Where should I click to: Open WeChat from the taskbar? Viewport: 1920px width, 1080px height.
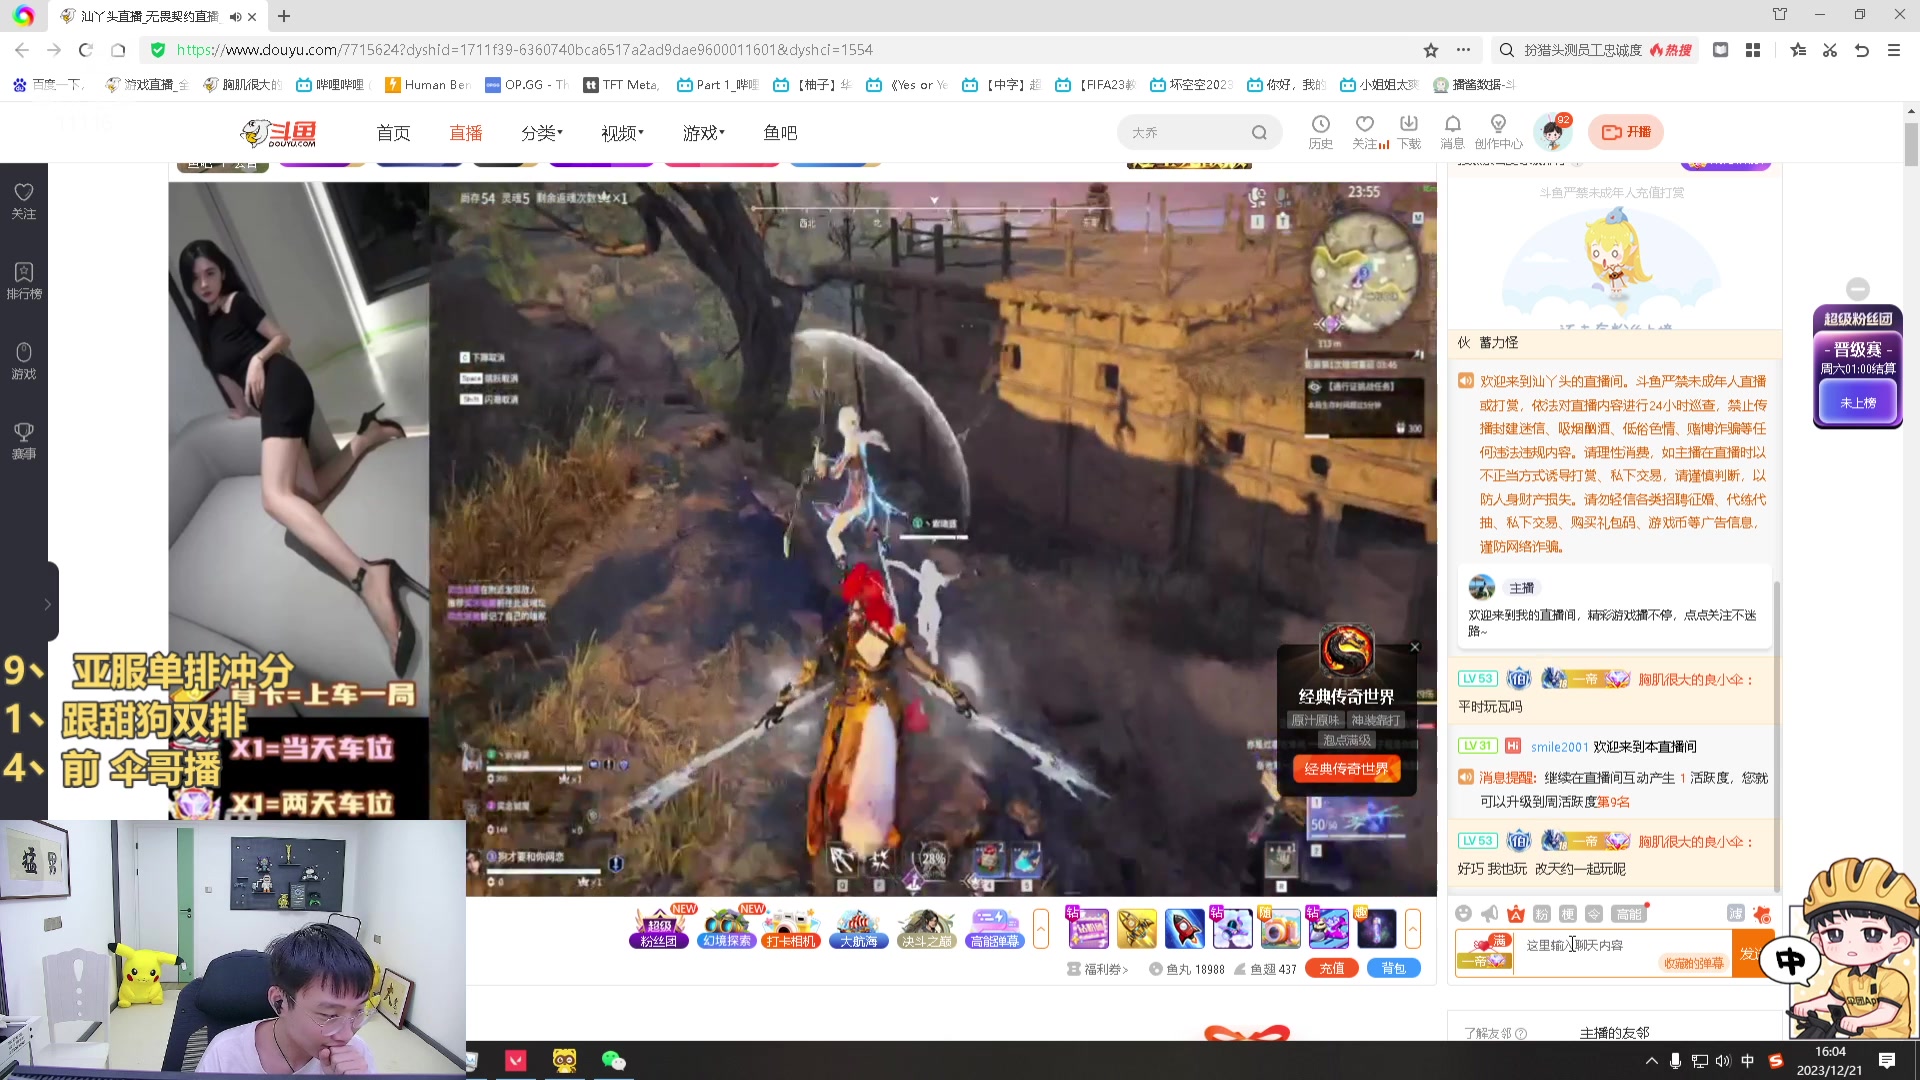coord(613,1060)
